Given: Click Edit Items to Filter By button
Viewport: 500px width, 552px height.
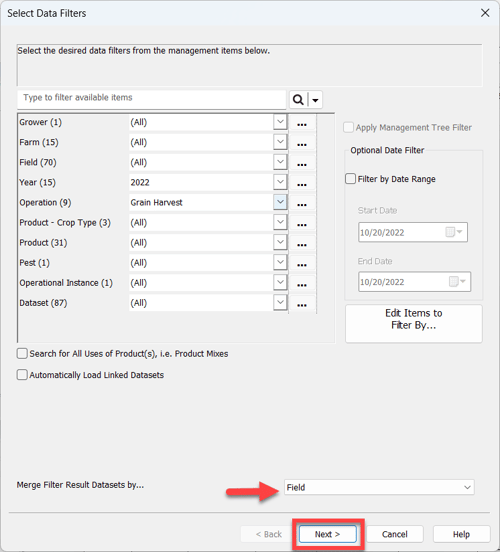Looking at the screenshot, I should pos(414,324).
